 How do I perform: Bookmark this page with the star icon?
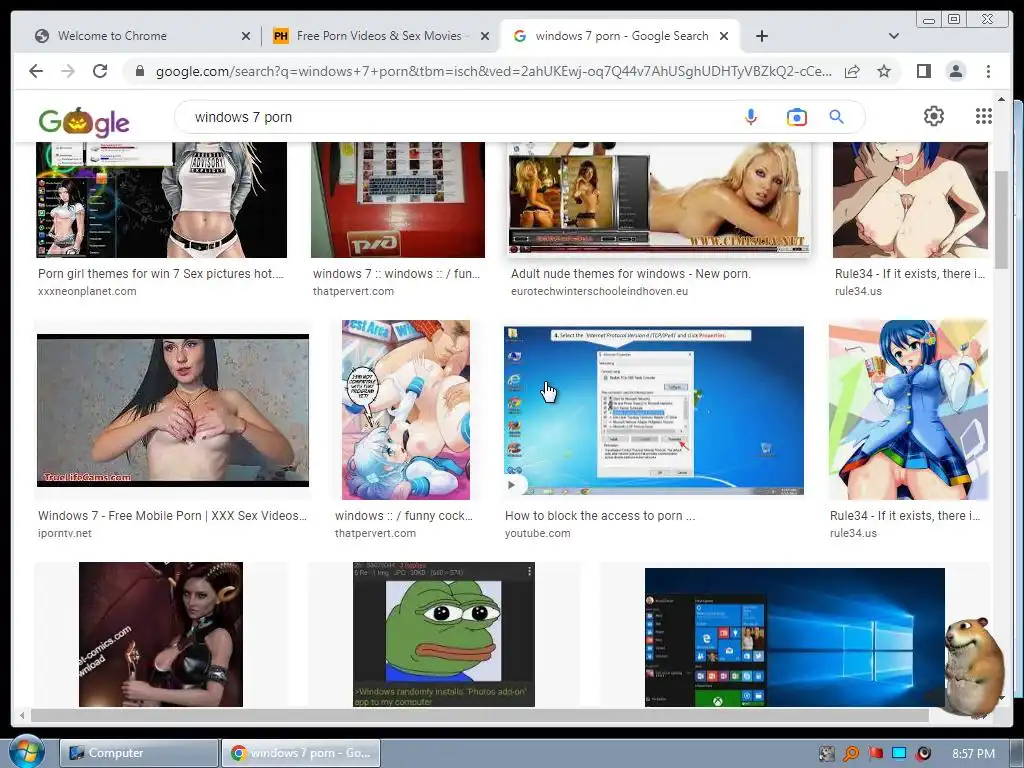tap(884, 71)
